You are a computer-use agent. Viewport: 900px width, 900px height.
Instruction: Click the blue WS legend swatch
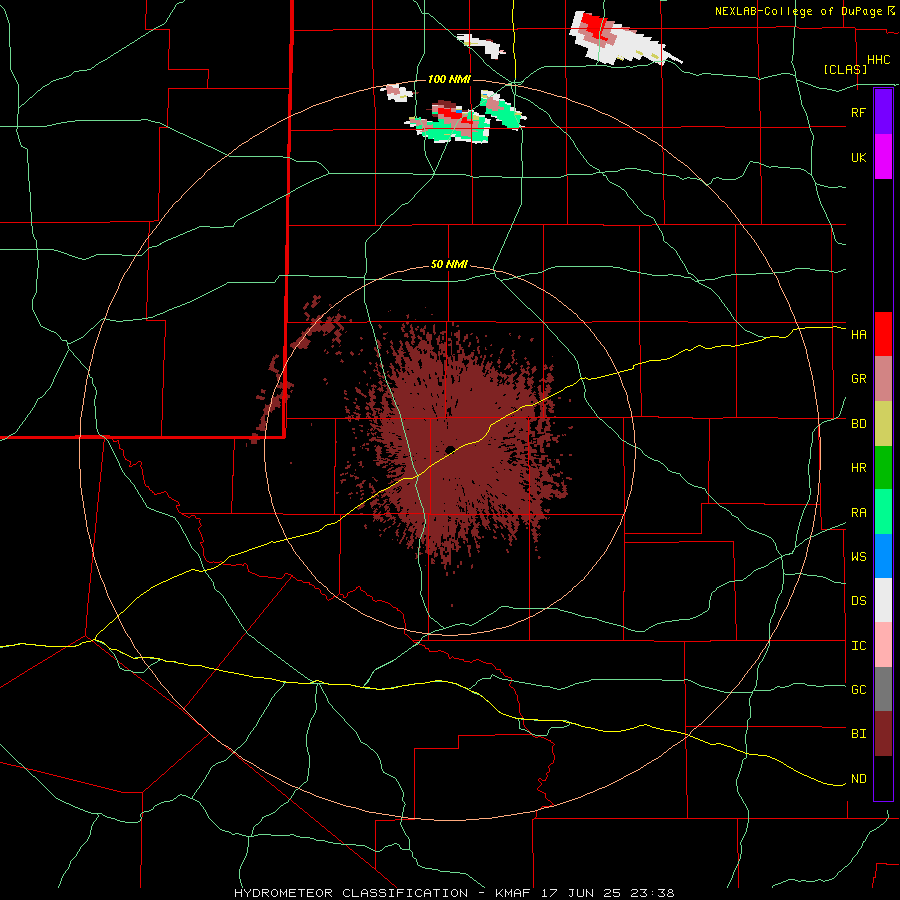click(x=883, y=556)
